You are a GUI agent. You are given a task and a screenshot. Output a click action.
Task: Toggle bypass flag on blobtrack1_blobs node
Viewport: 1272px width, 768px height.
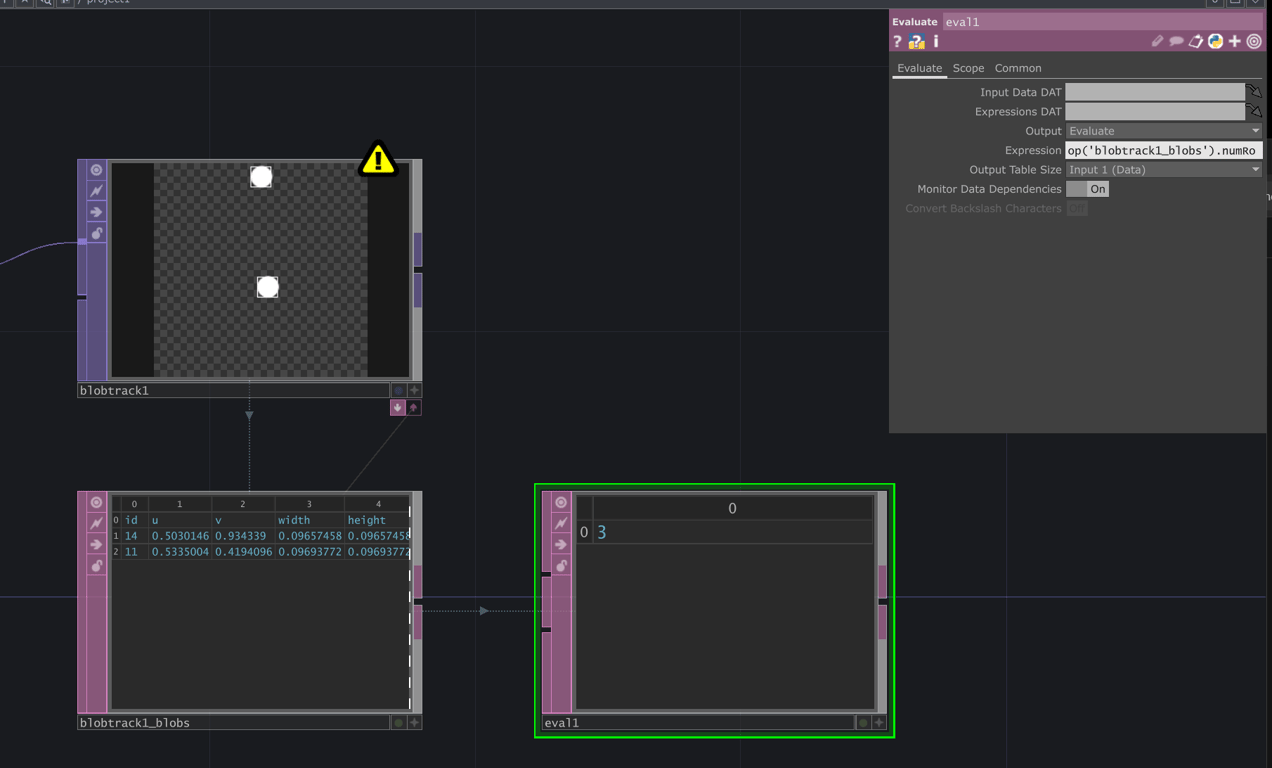tap(96, 523)
